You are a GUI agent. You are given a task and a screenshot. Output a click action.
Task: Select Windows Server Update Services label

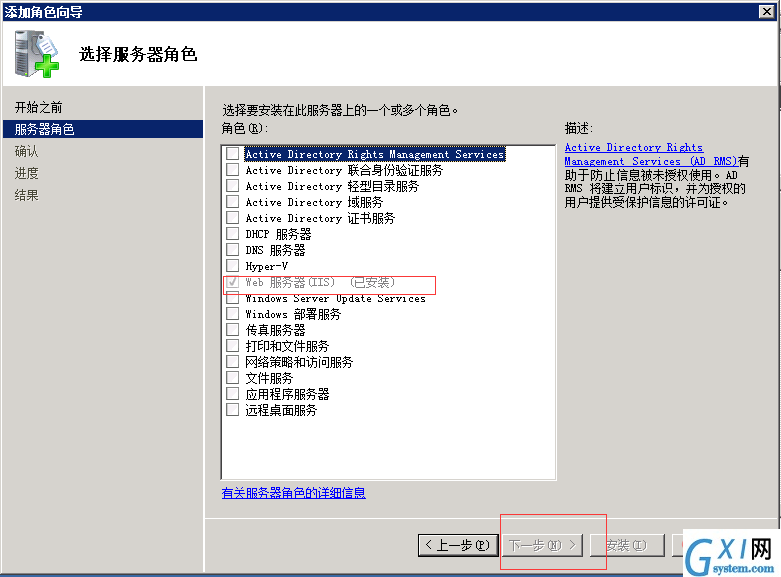click(x=335, y=298)
